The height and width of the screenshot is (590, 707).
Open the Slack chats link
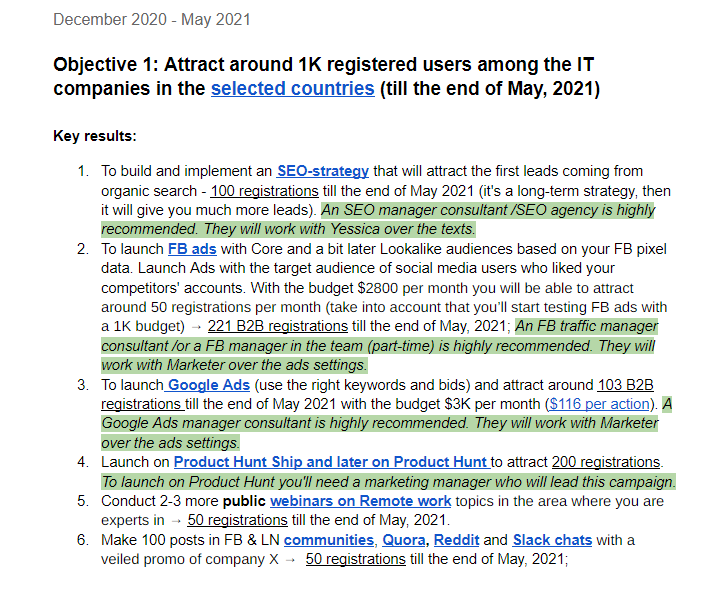click(x=552, y=540)
